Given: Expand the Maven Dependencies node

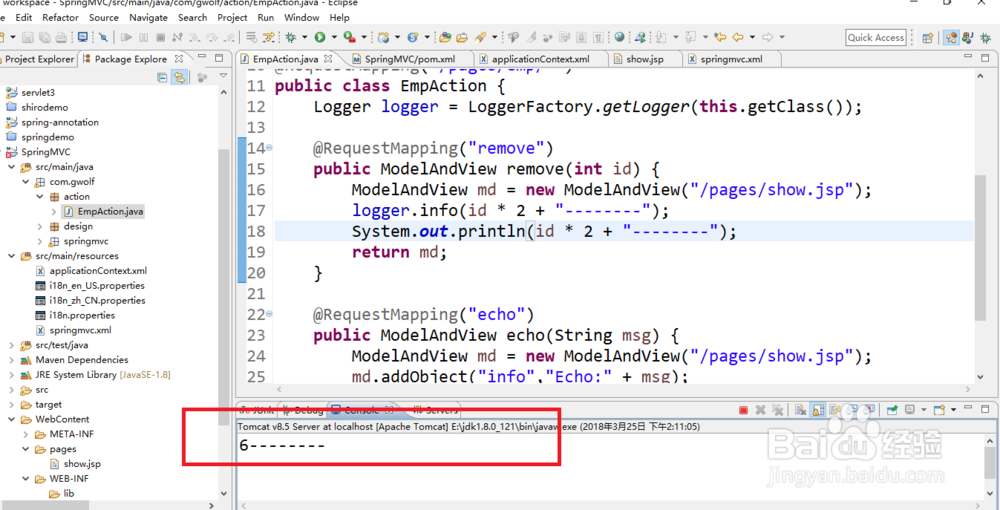Looking at the screenshot, I should click(12, 360).
